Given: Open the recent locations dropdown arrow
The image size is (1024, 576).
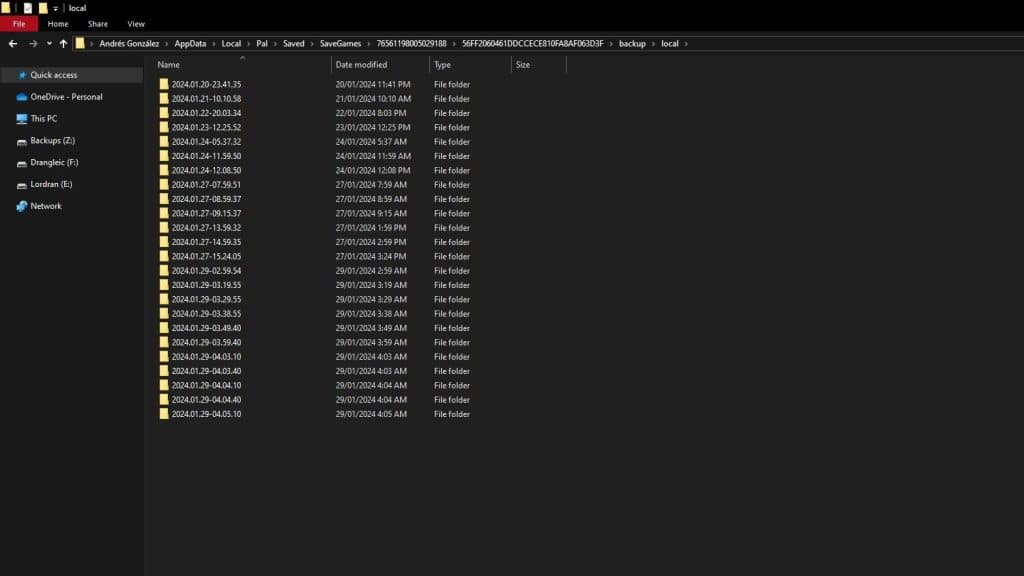Looking at the screenshot, I should (x=49, y=44).
